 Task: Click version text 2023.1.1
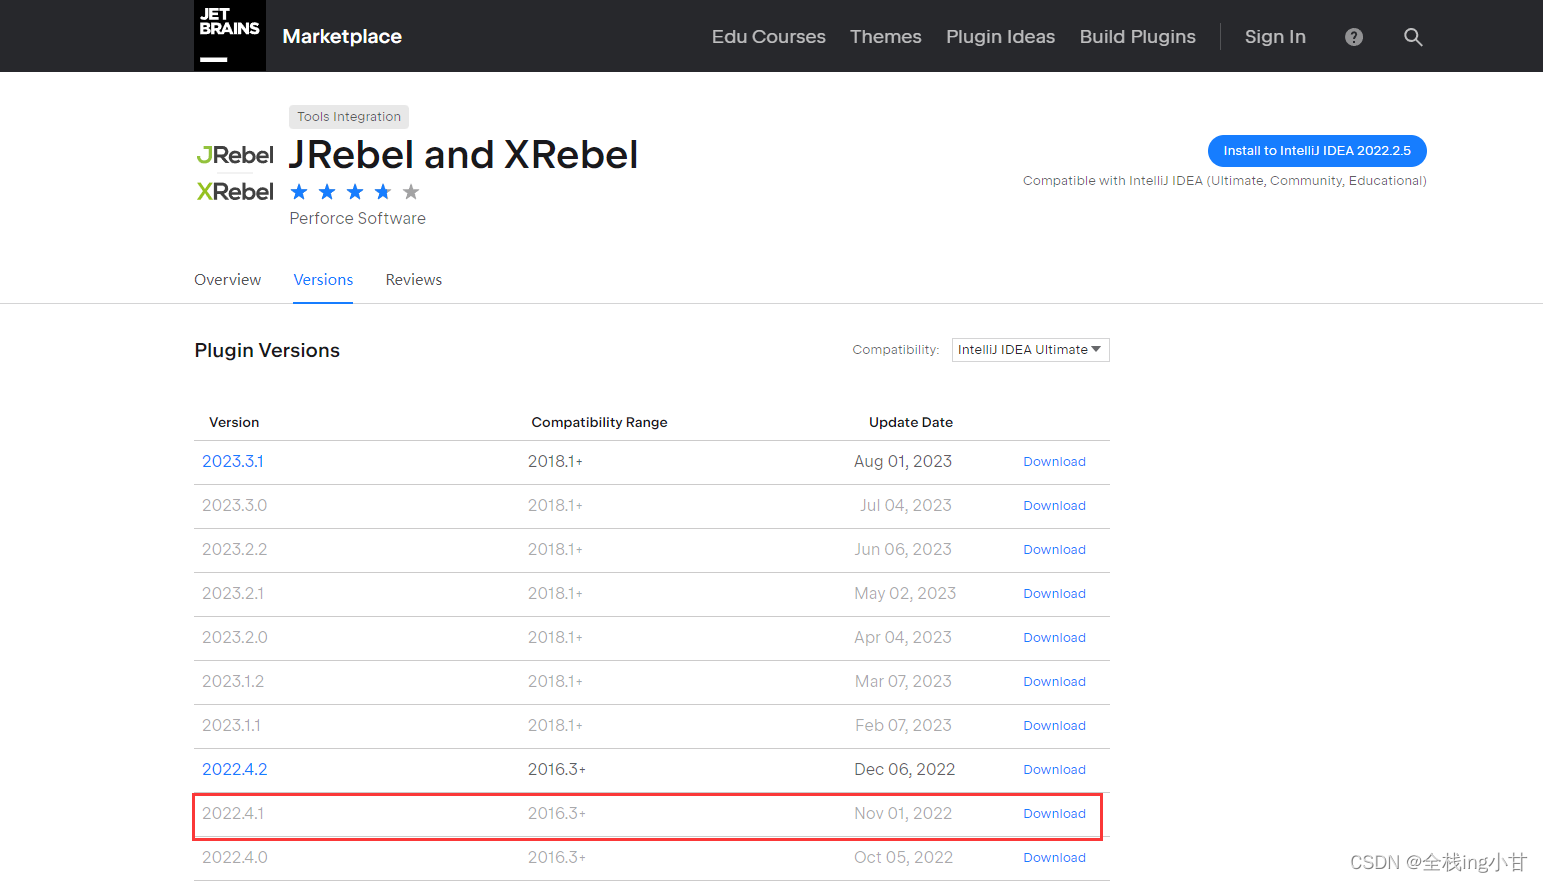coord(231,725)
